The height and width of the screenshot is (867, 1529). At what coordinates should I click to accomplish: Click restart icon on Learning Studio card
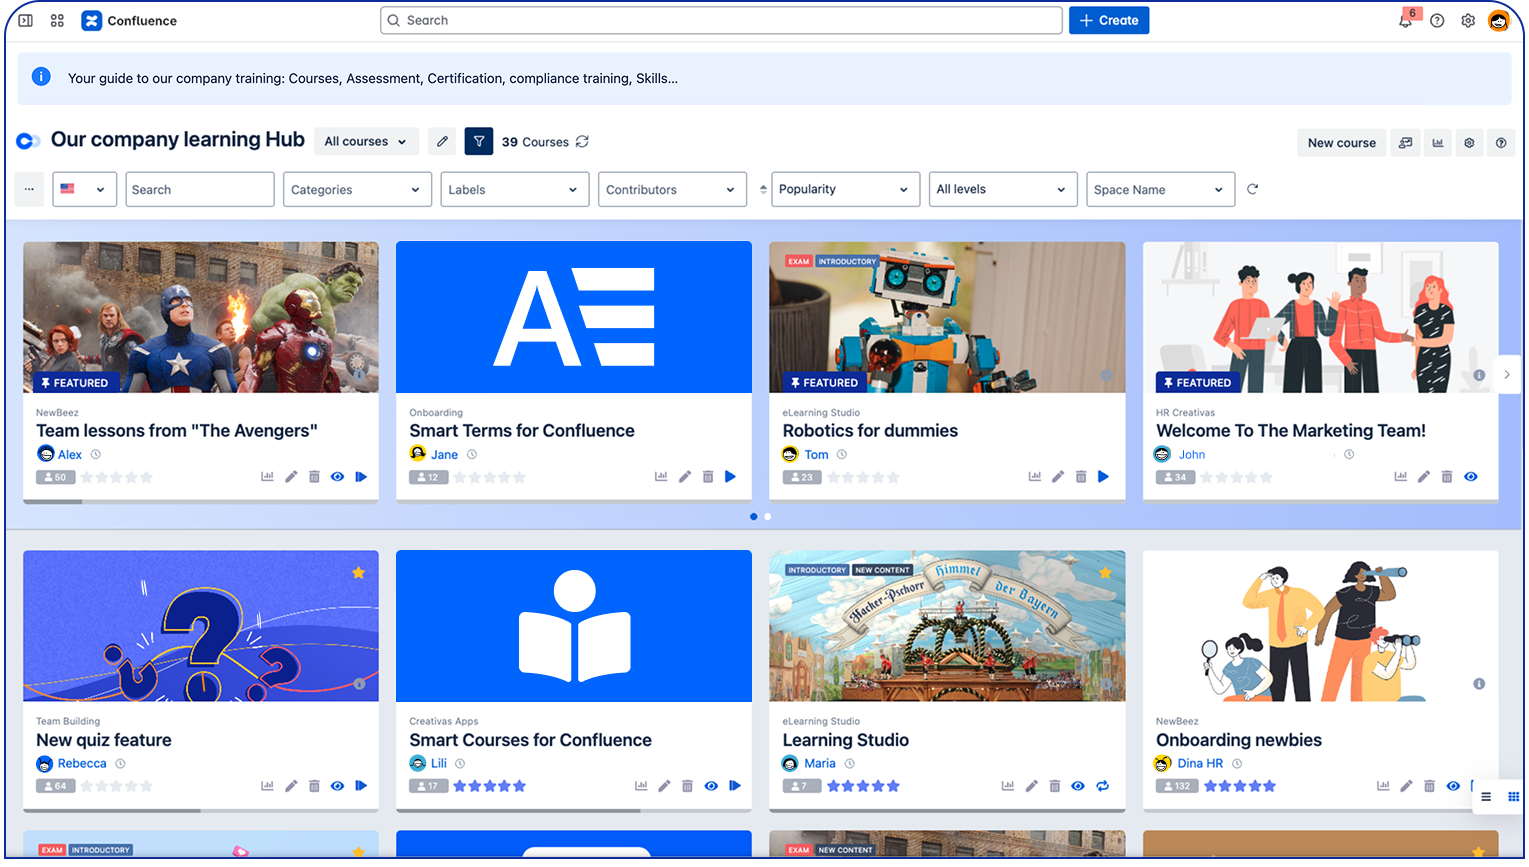click(x=1102, y=786)
